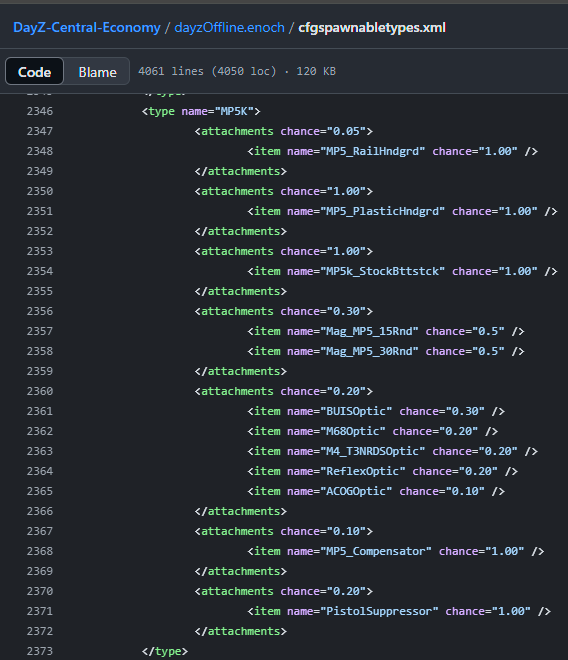Click the cfgspawnabletypes.xml file name

pyautogui.click(x=372, y=28)
